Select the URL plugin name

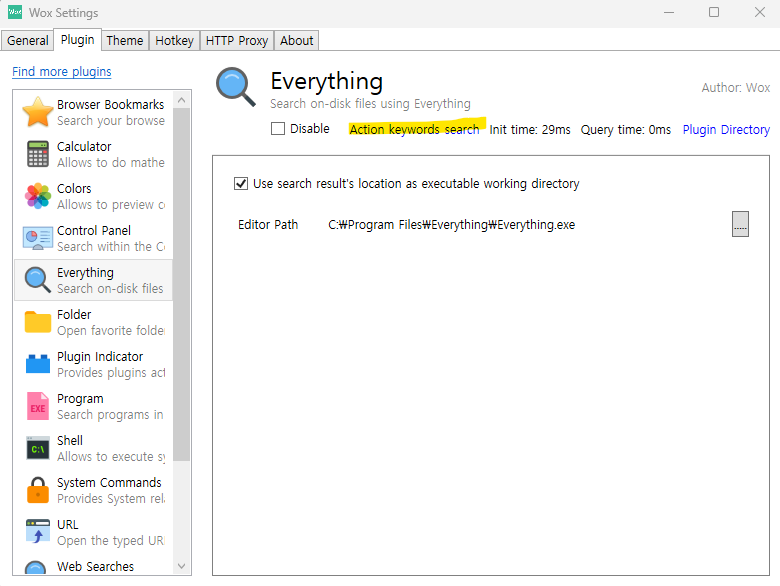[68, 524]
